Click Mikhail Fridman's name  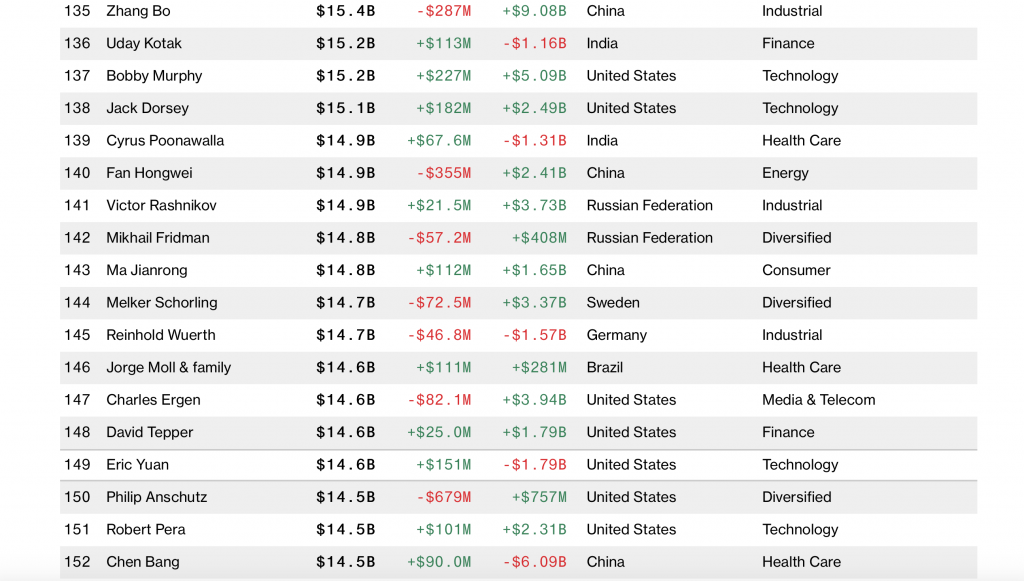[x=158, y=238]
